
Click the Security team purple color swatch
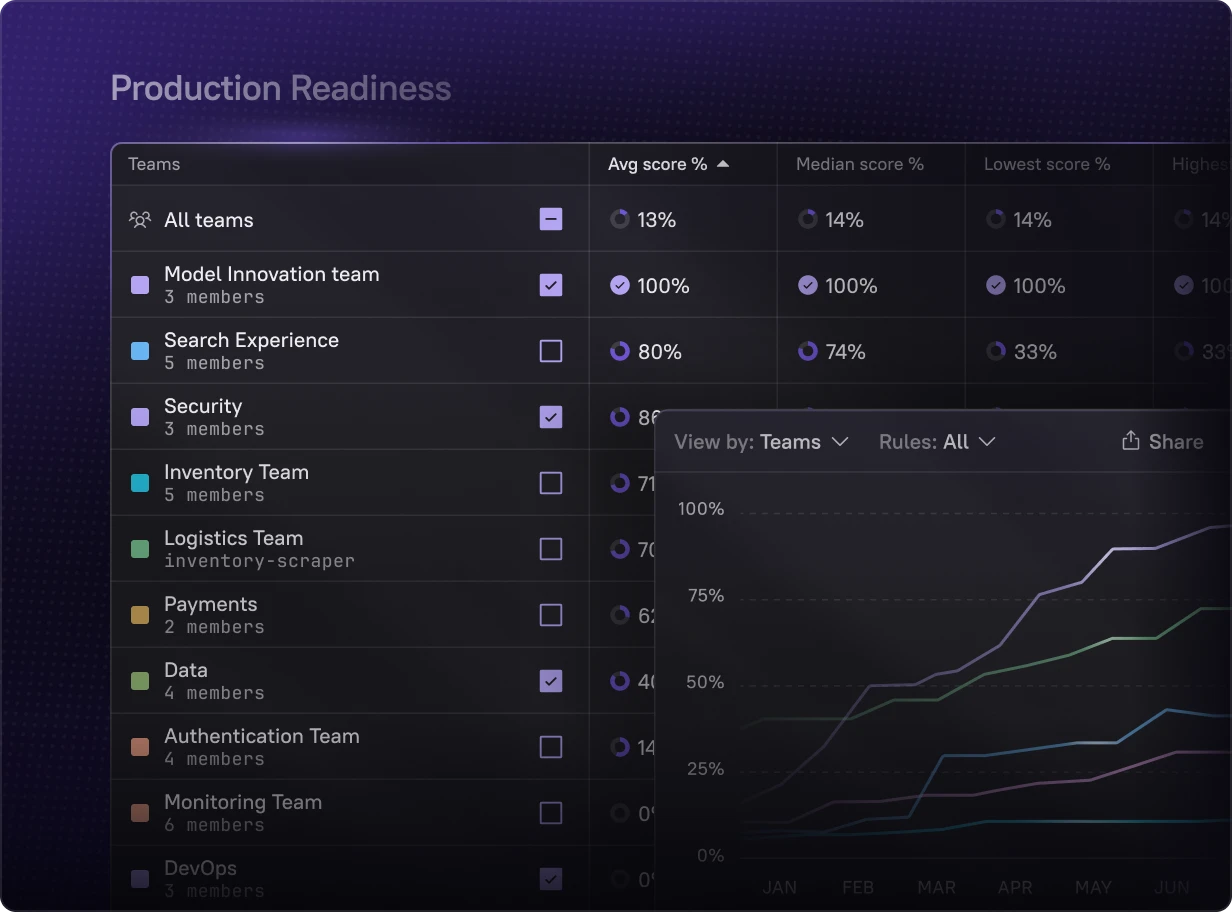tap(141, 417)
